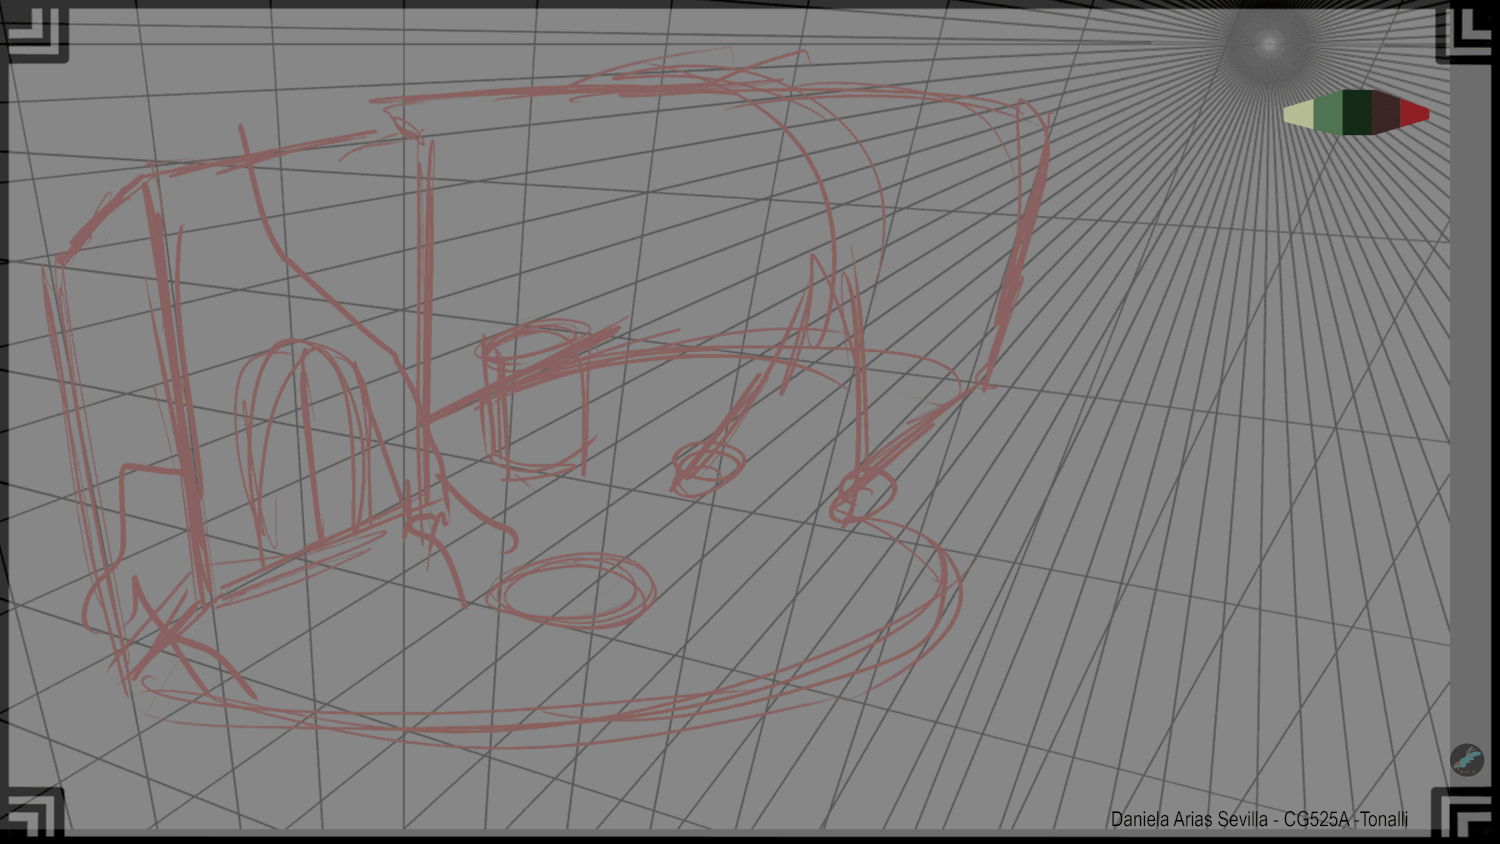Pick the medium green palette swatch
The width and height of the screenshot is (1500, 844).
(1328, 112)
